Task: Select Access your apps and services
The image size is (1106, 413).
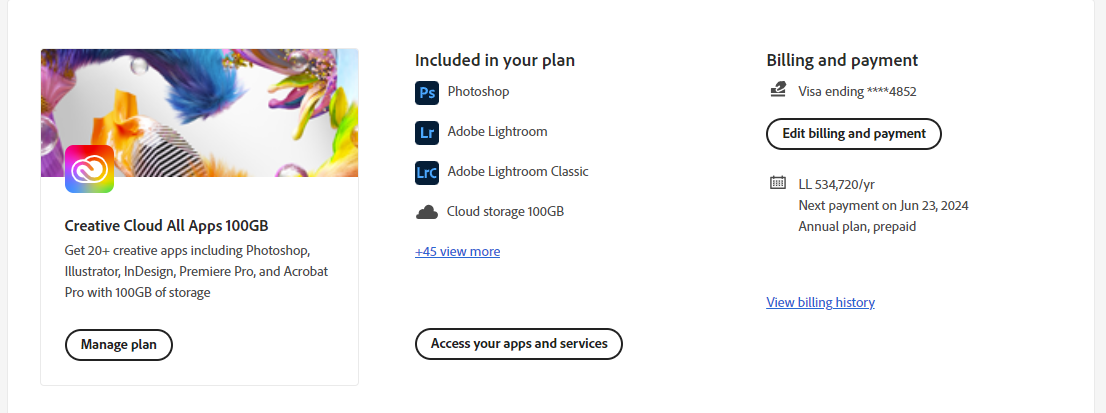Action: 518,344
